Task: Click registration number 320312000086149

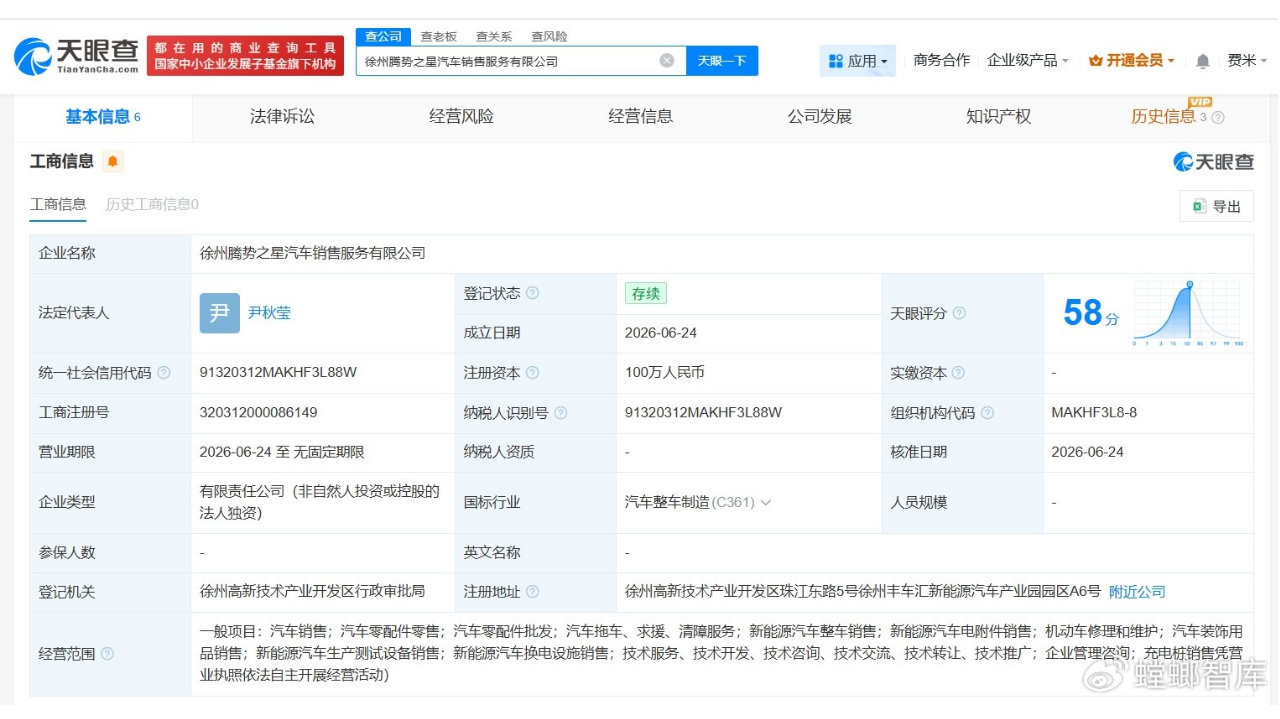Action: click(258, 412)
